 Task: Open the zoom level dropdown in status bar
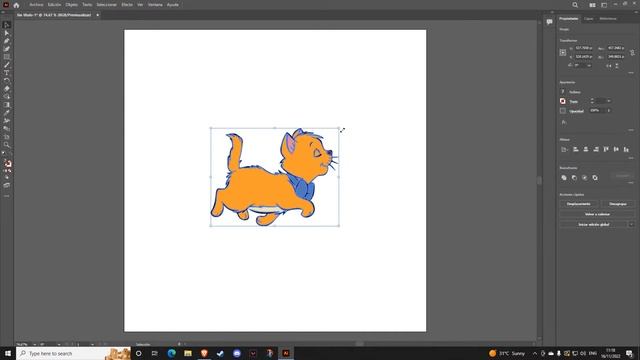pyautogui.click(x=34, y=344)
